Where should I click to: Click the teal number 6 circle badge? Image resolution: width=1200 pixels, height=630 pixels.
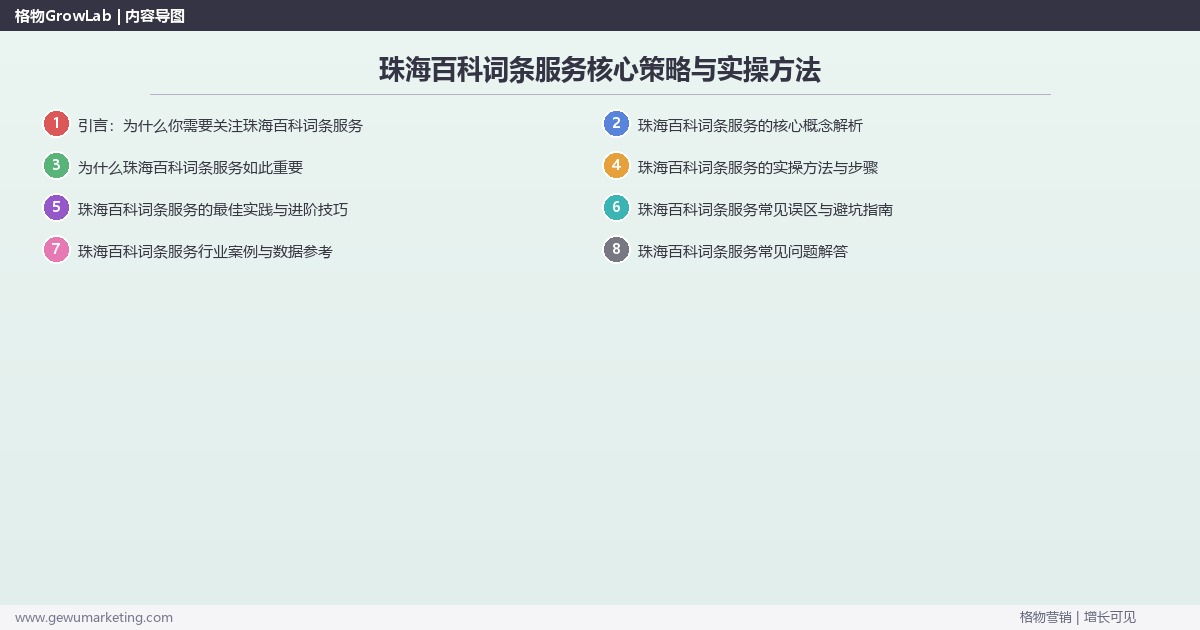[x=616, y=208]
